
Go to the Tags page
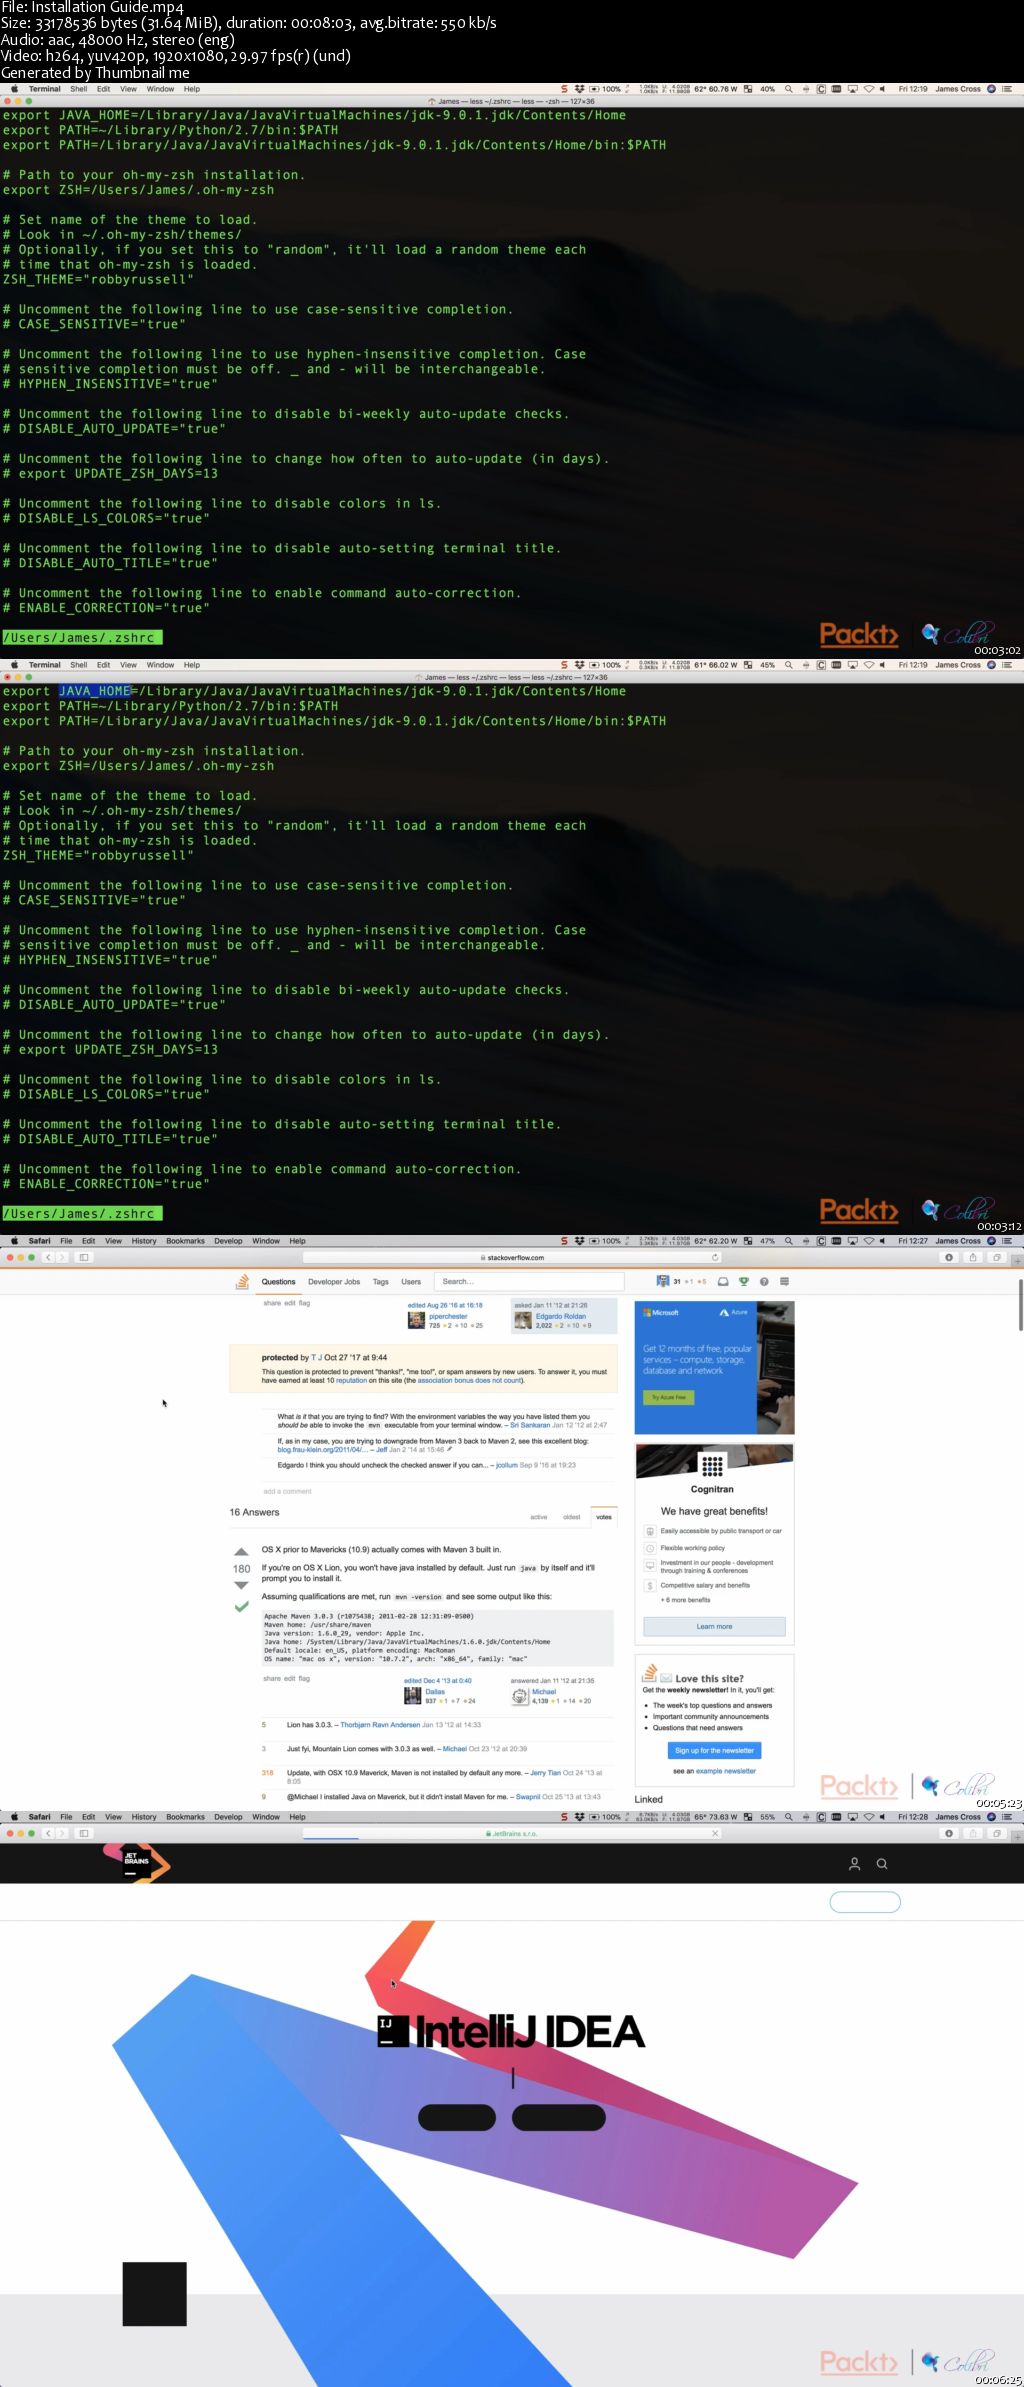click(381, 1281)
